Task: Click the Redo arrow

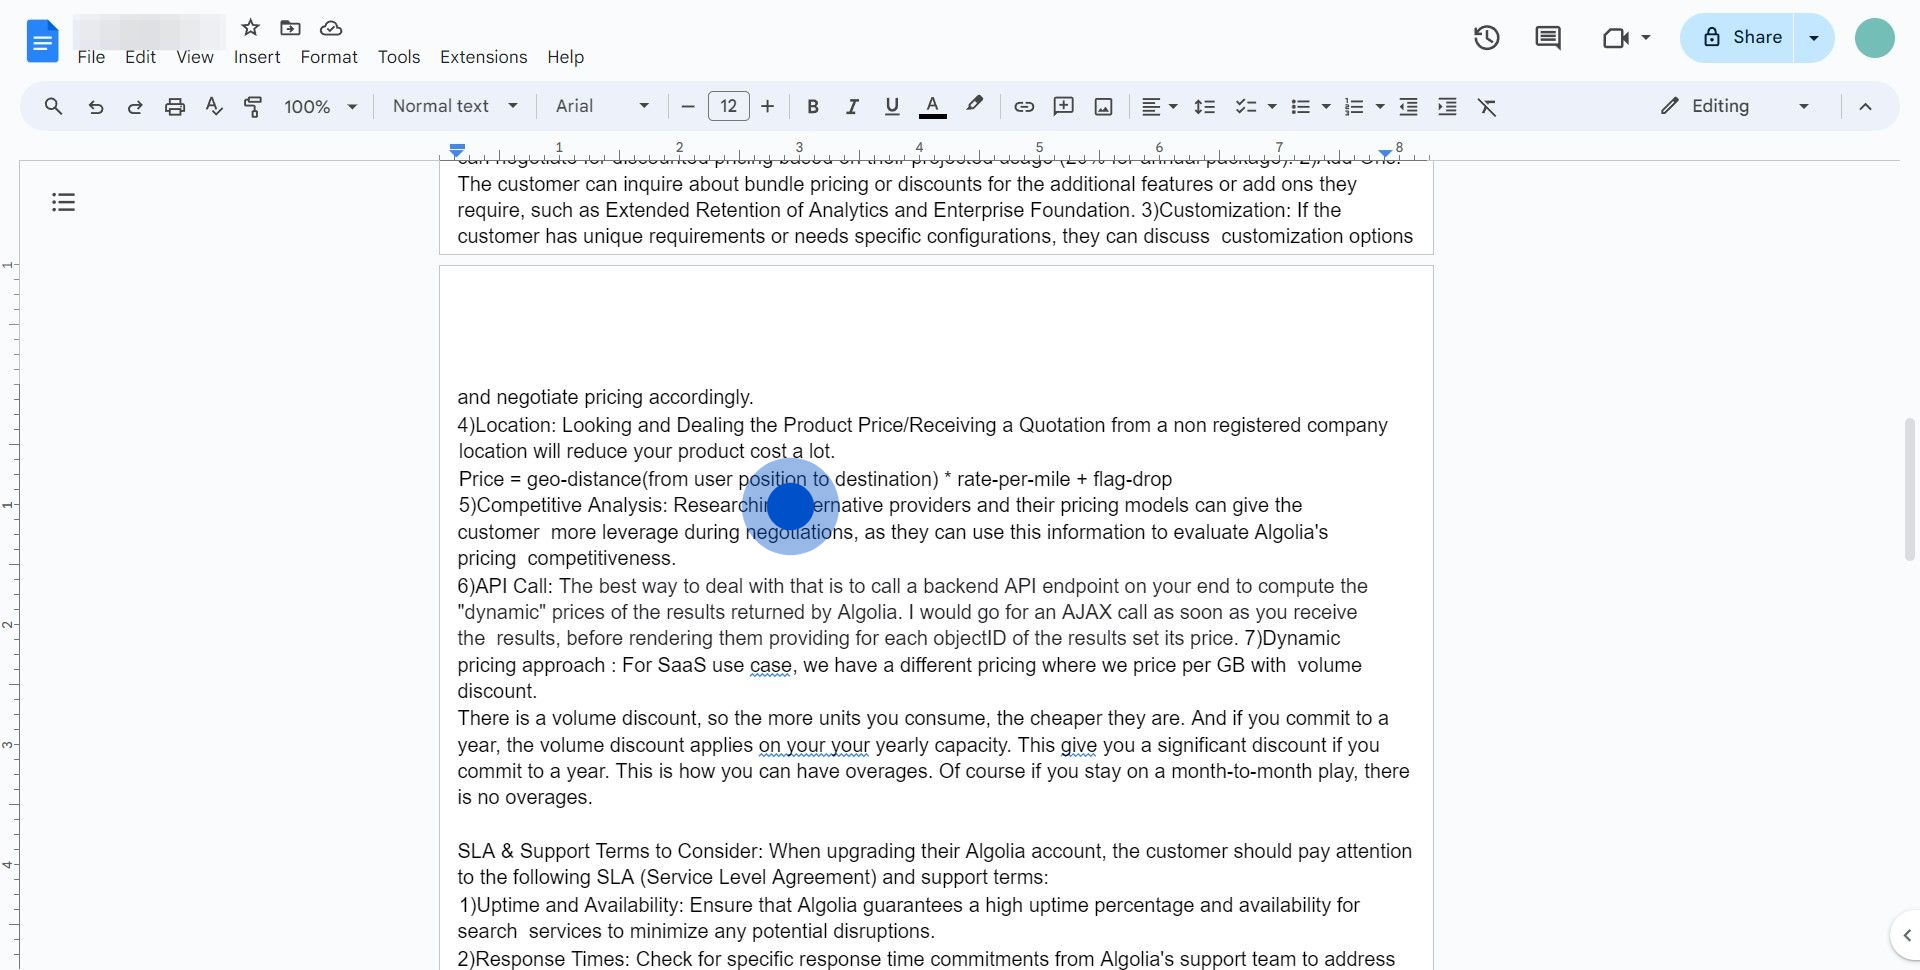Action: [x=135, y=106]
